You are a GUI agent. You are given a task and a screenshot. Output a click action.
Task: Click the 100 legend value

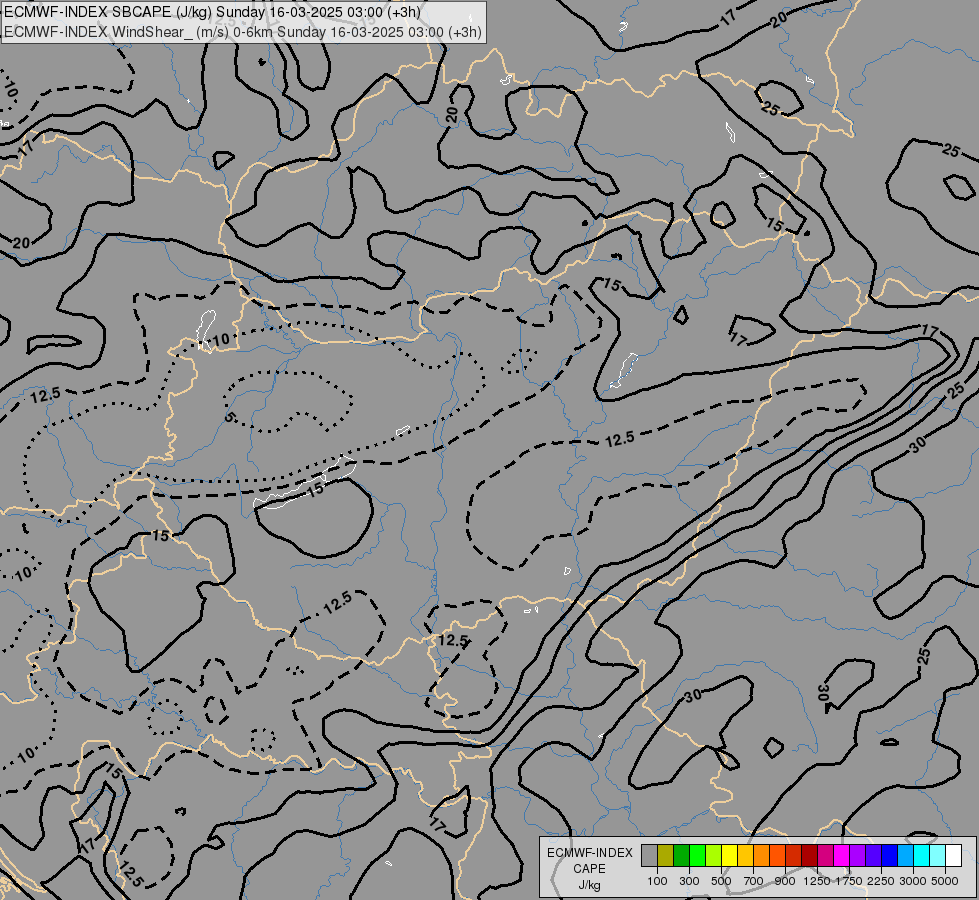[657, 881]
